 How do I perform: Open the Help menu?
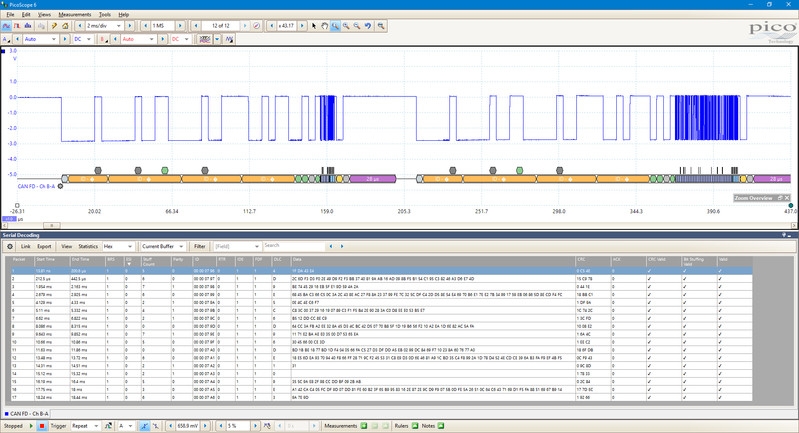tap(123, 15)
